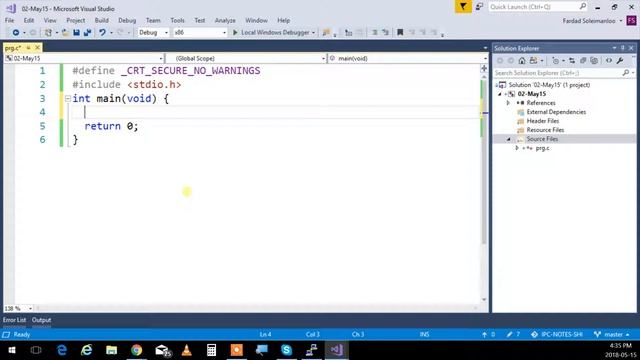The image size is (640, 360).
Task: Open the Debug menu
Action: click(x=127, y=20)
